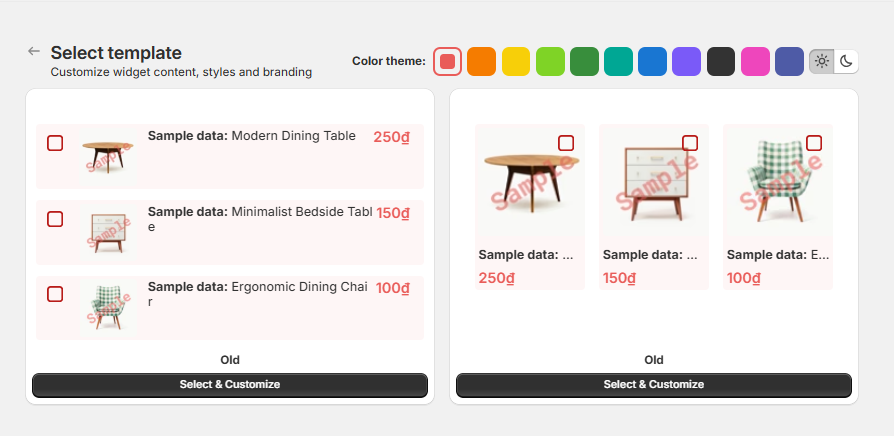Viewport: 894px width, 436px height.
Task: Choose the yellow color theme
Action: coord(516,61)
